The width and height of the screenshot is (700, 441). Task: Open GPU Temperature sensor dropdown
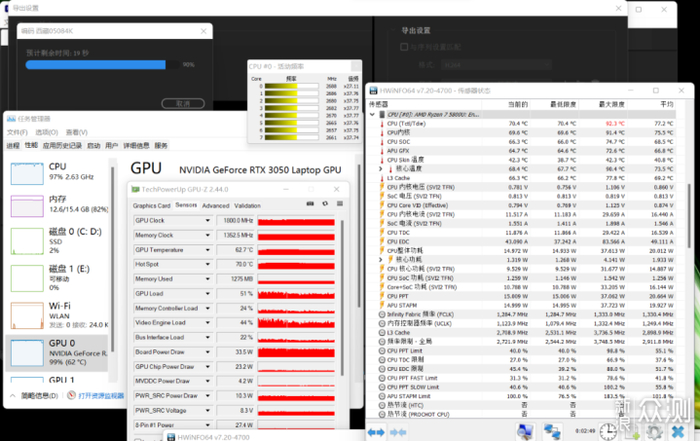[208, 250]
